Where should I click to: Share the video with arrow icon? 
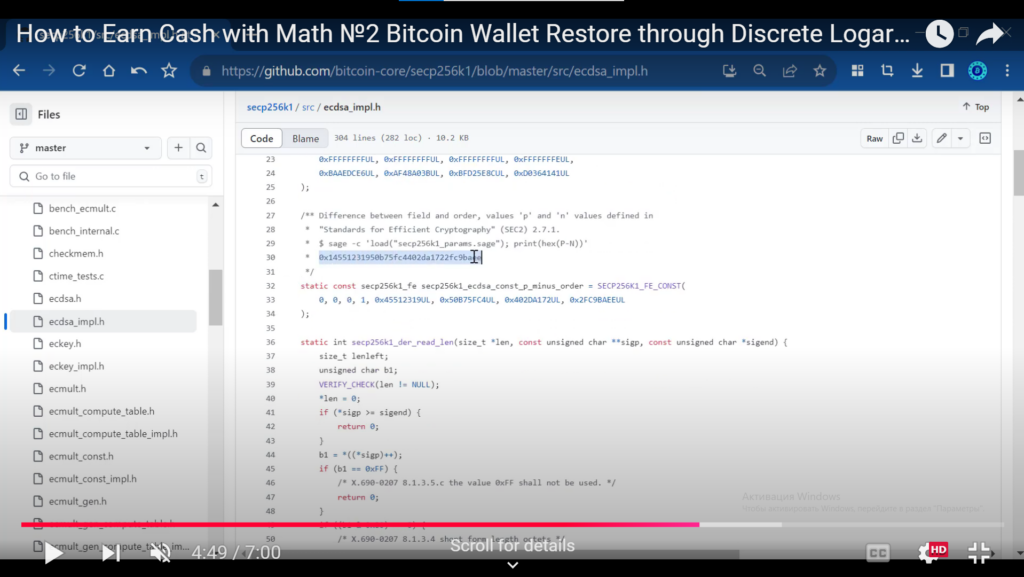(x=989, y=34)
